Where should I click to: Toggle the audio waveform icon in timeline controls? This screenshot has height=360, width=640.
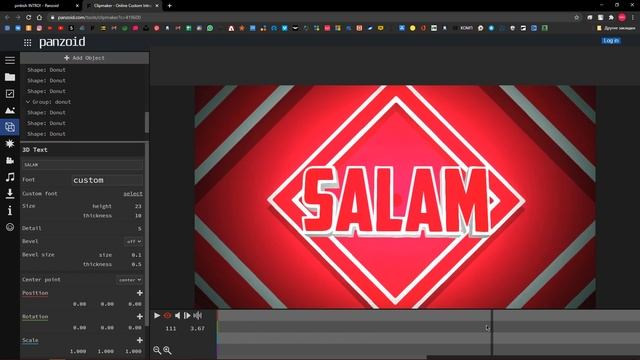click(x=198, y=316)
